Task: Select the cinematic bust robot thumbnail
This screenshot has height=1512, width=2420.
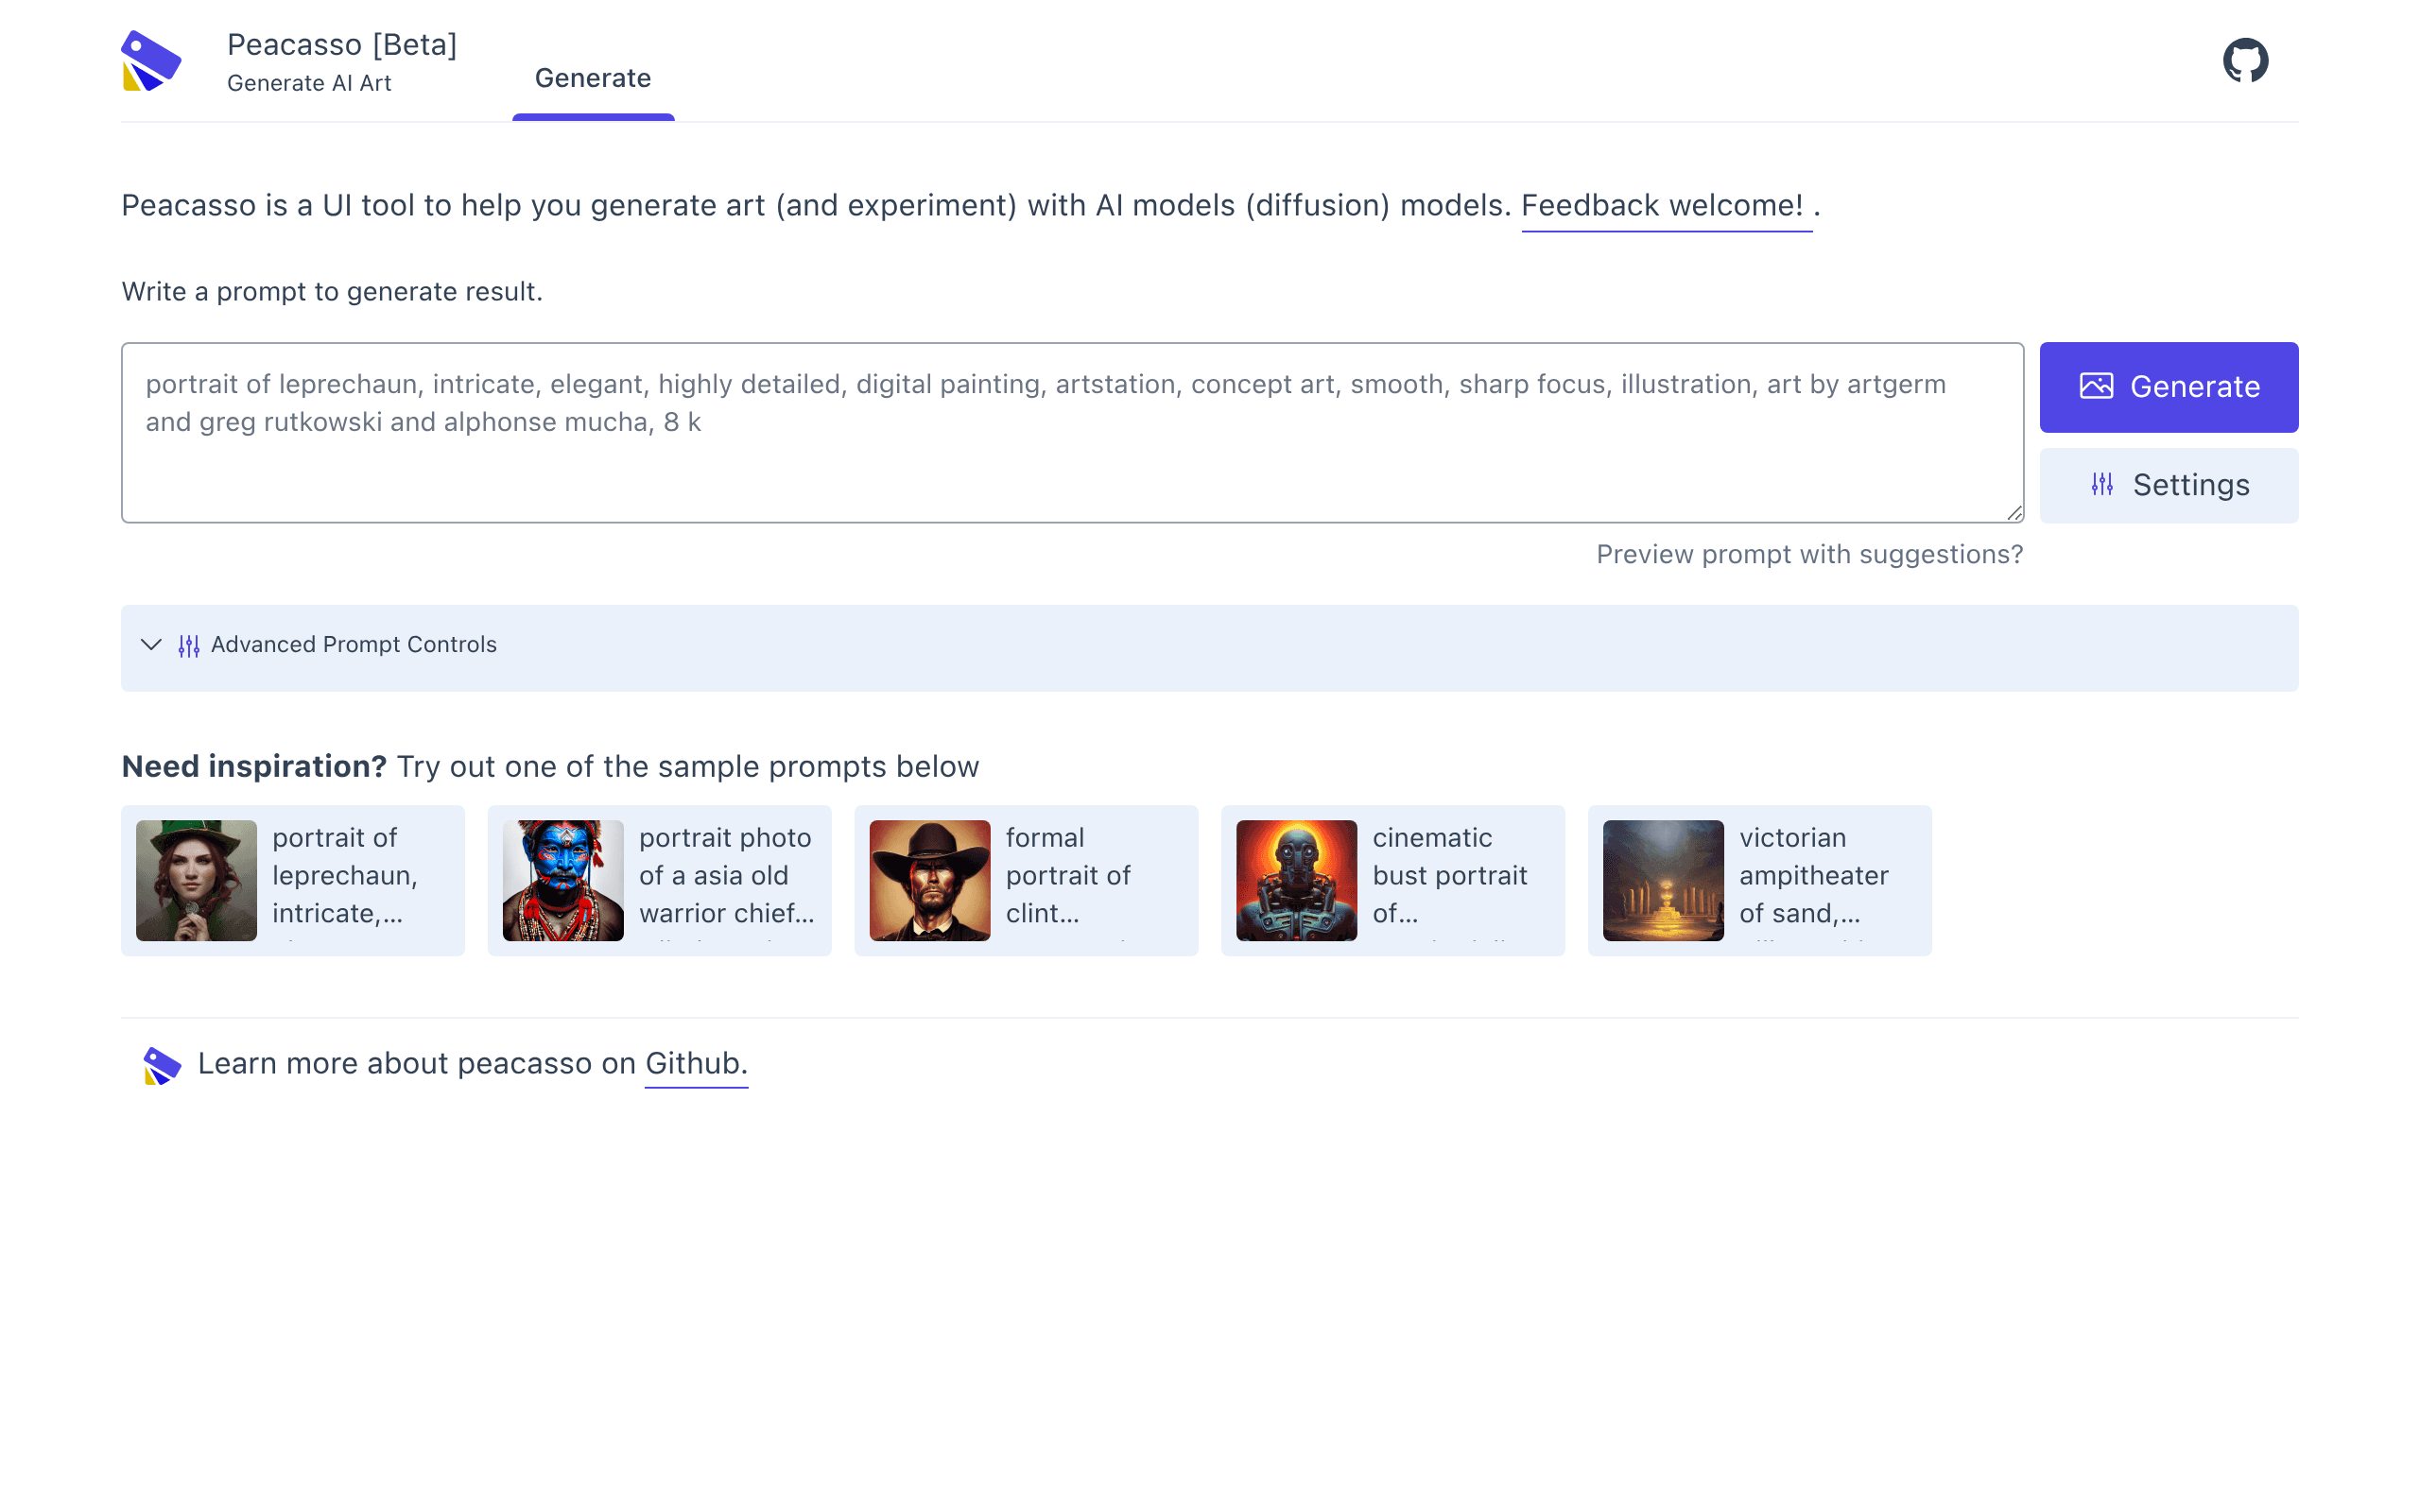Action: pyautogui.click(x=1296, y=881)
